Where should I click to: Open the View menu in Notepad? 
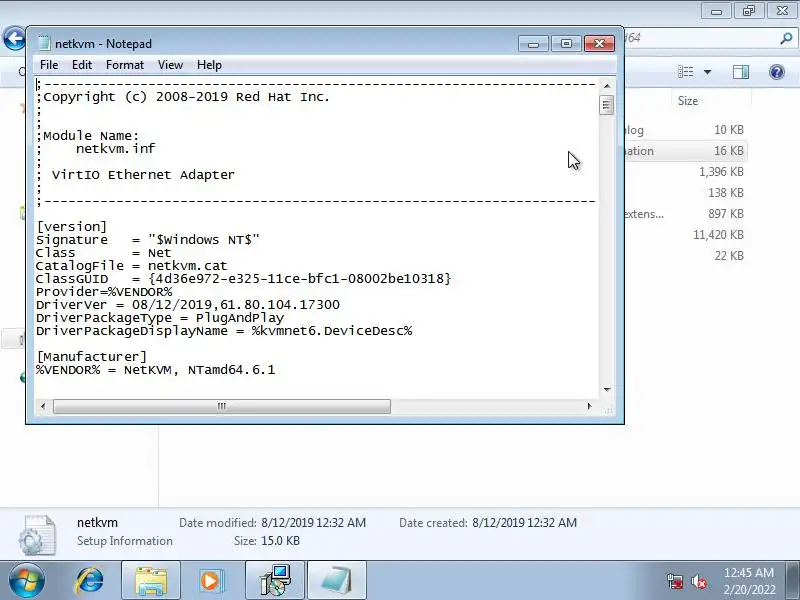click(x=170, y=65)
